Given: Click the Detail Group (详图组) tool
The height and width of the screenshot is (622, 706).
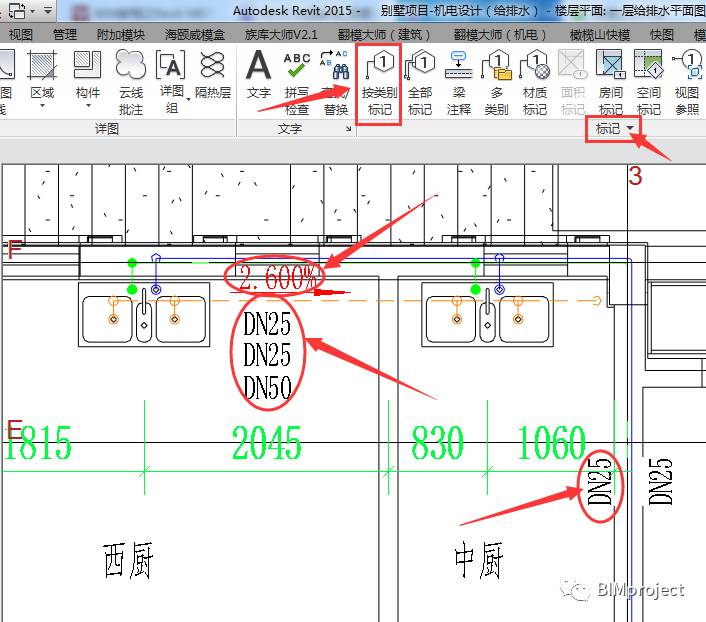Looking at the screenshot, I should (x=171, y=81).
